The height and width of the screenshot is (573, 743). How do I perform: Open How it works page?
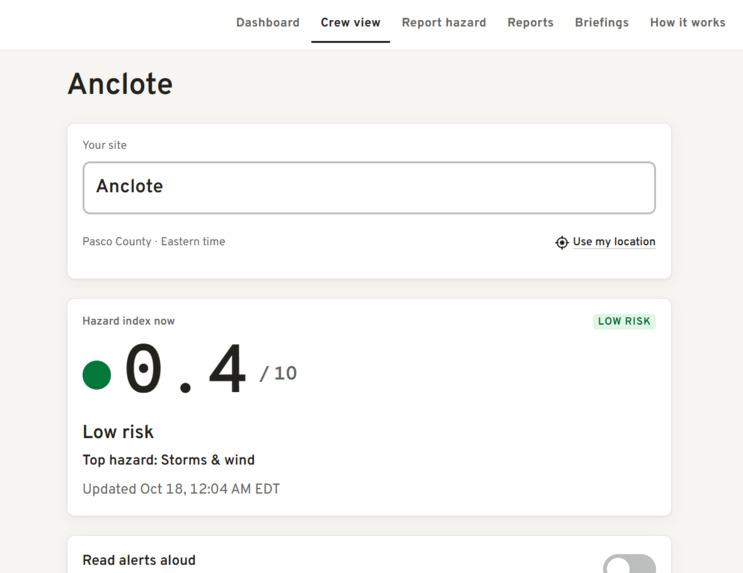point(688,22)
